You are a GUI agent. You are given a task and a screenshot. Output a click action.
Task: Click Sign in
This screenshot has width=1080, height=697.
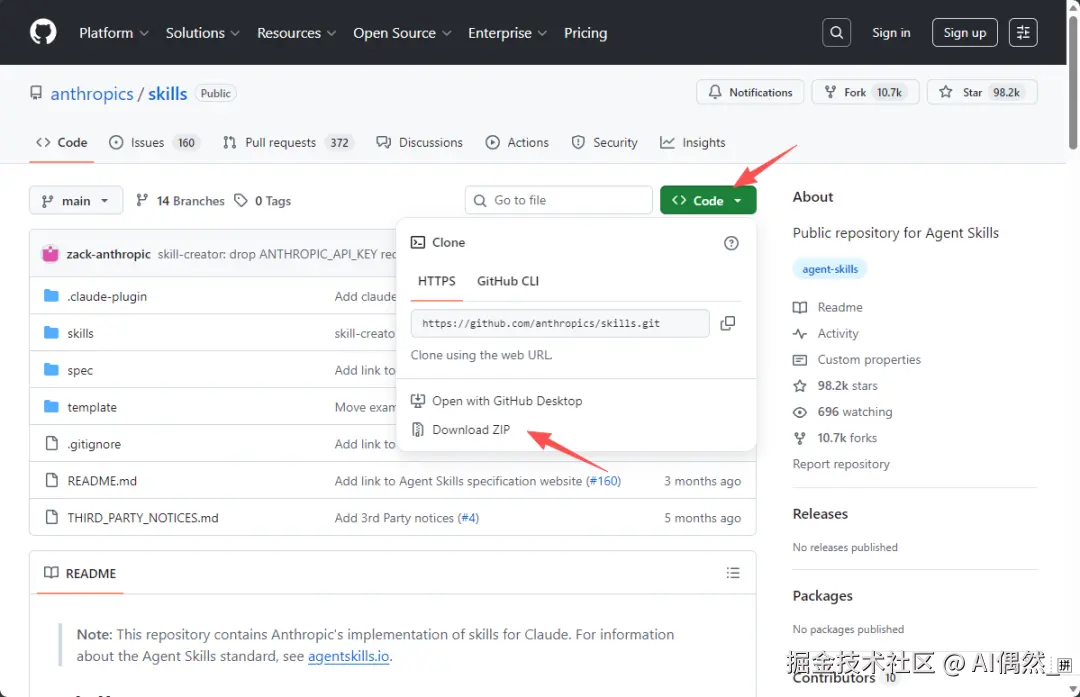pyautogui.click(x=891, y=32)
